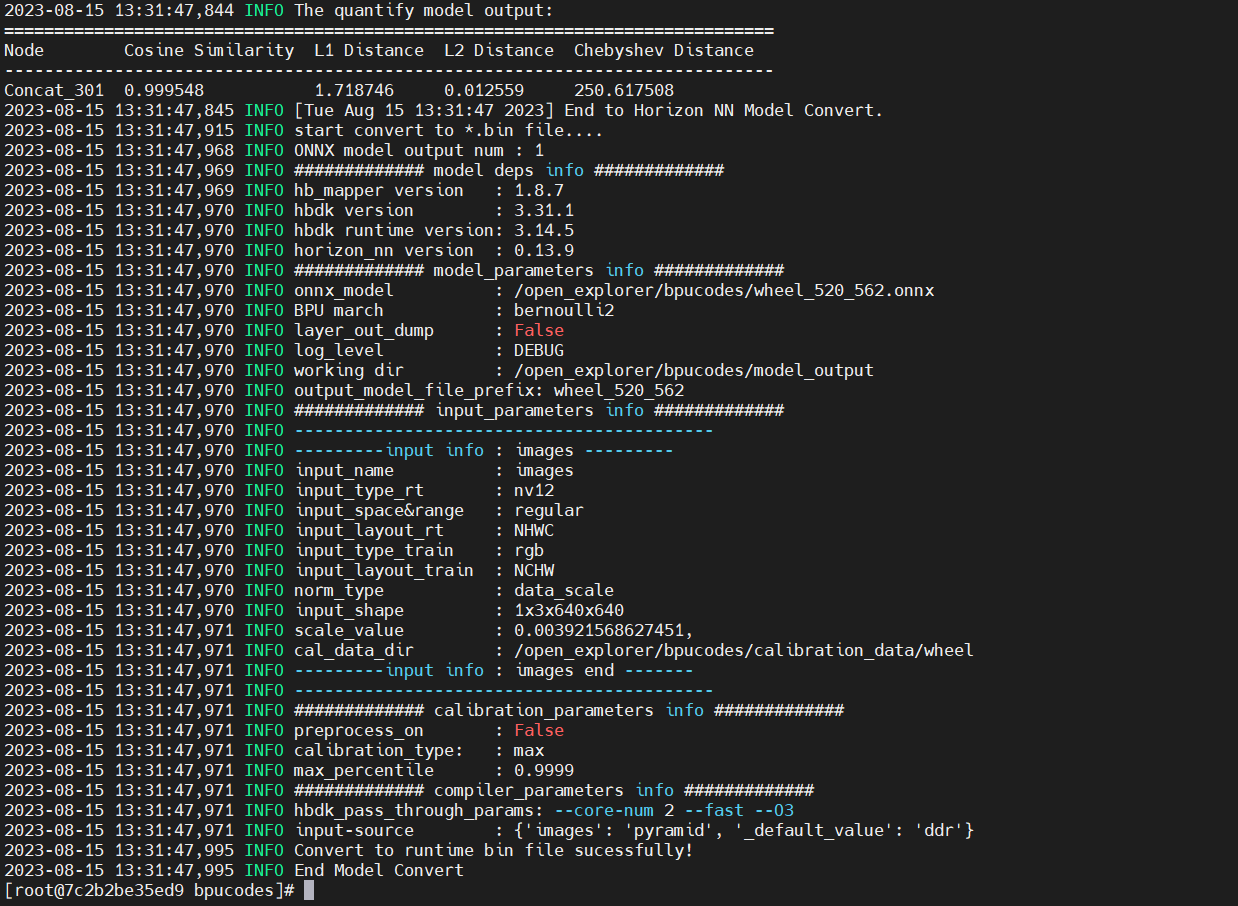Viewport: 1238px width, 906px height.
Task: Click the Convert to runtime bin file message
Action: (x=492, y=850)
